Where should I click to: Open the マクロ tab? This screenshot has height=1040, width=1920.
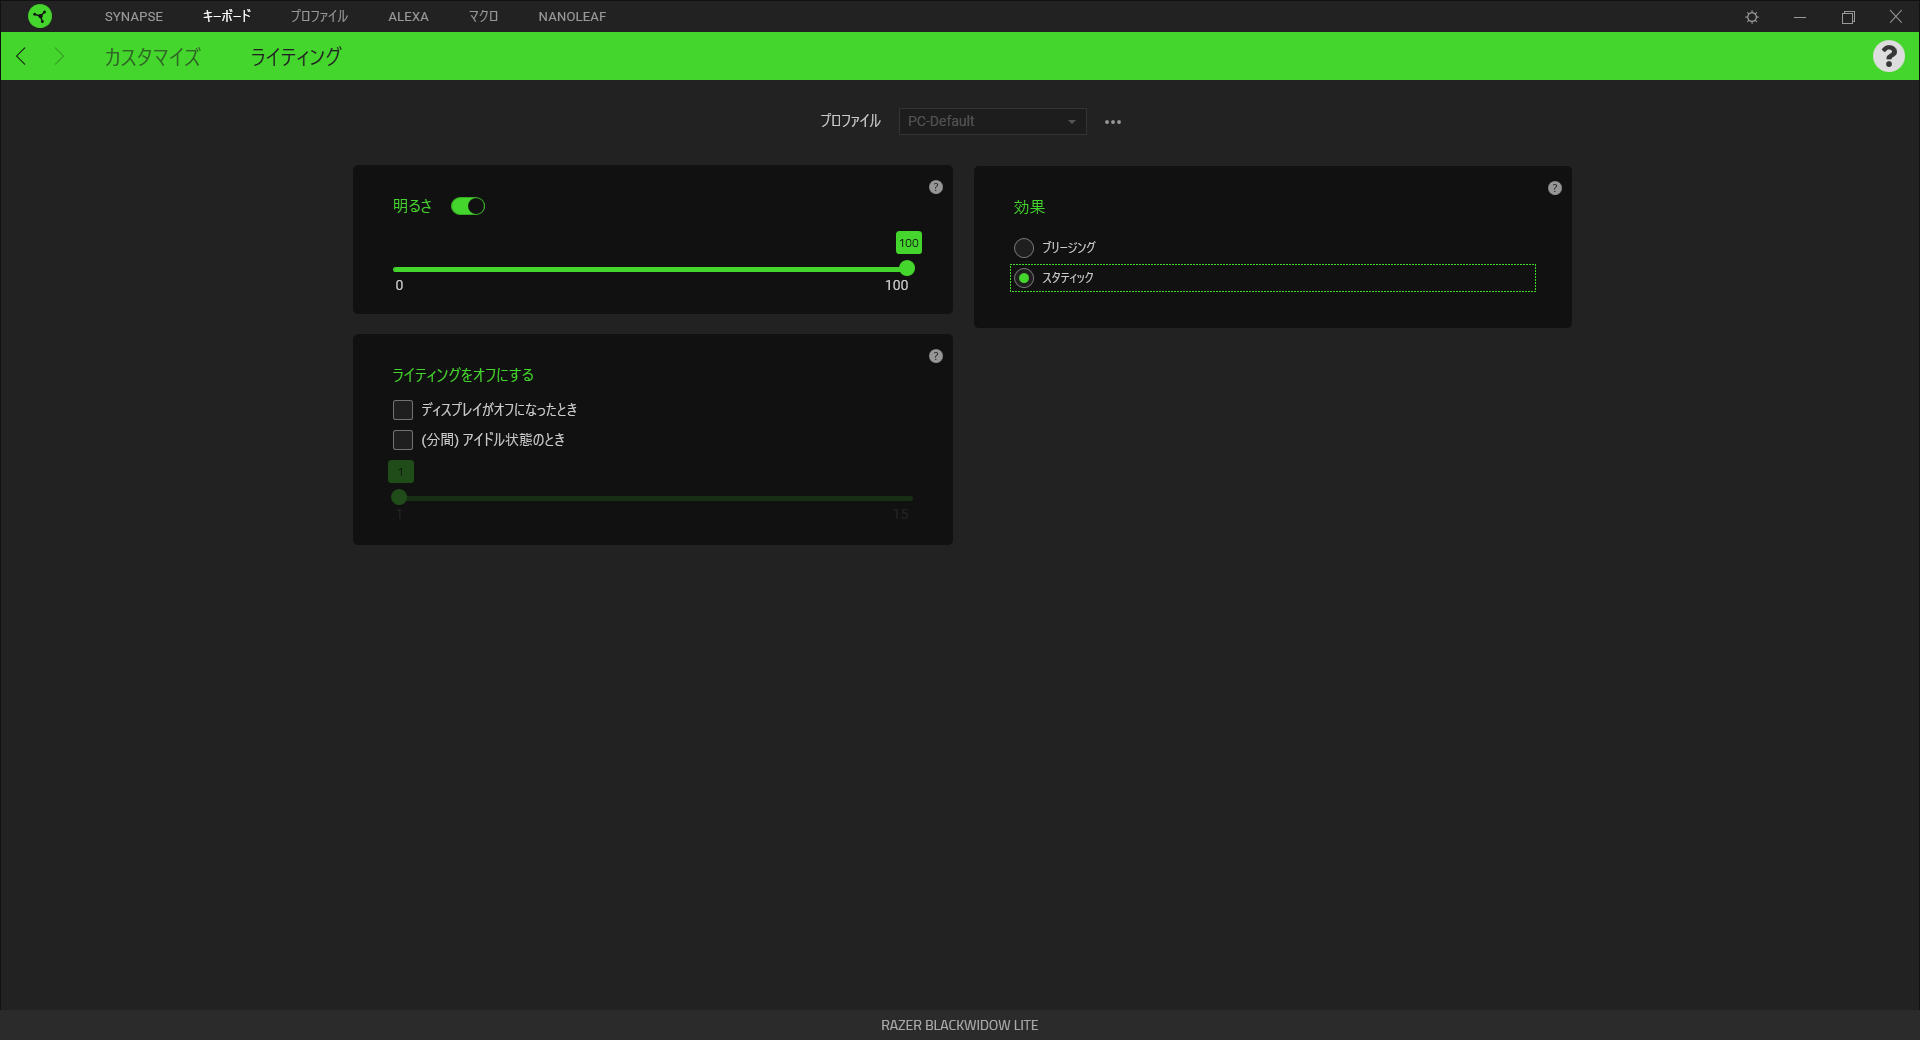pos(483,16)
